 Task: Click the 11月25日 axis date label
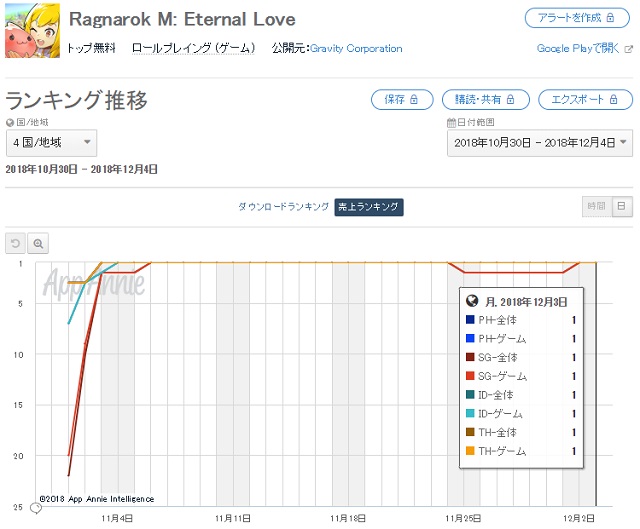[463, 518]
